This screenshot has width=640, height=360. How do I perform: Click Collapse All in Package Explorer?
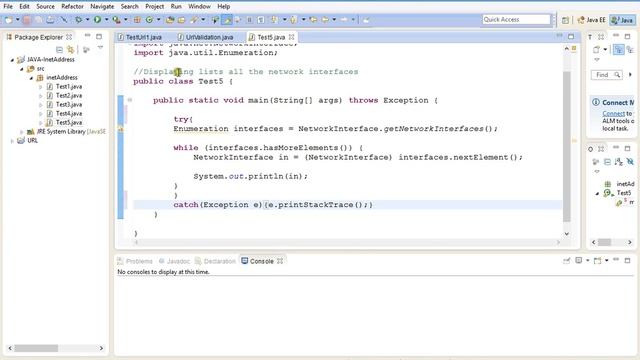click(59, 49)
